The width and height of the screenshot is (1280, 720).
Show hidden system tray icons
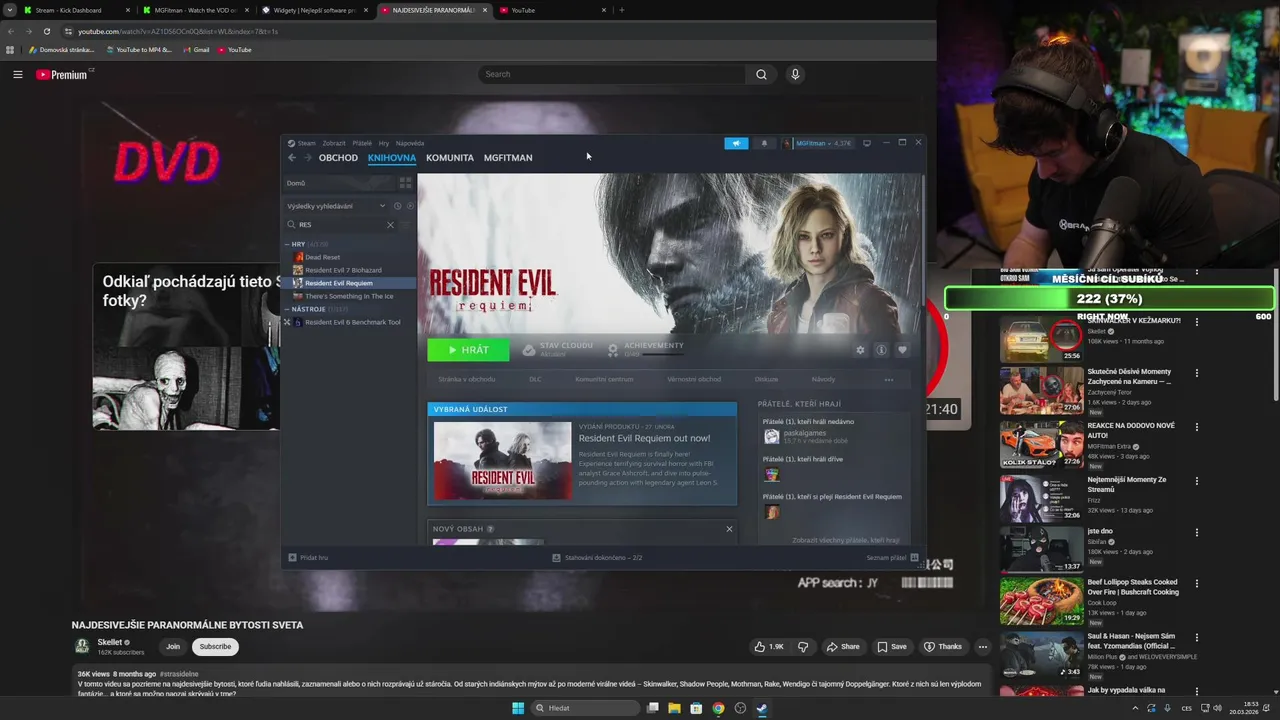tap(1135, 708)
